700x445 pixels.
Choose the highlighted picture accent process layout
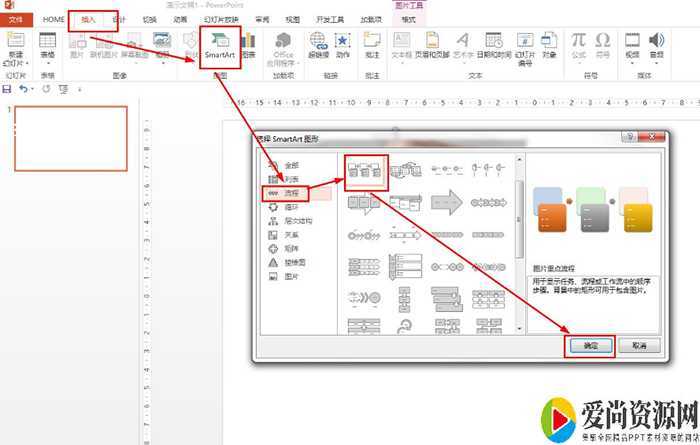pos(365,171)
